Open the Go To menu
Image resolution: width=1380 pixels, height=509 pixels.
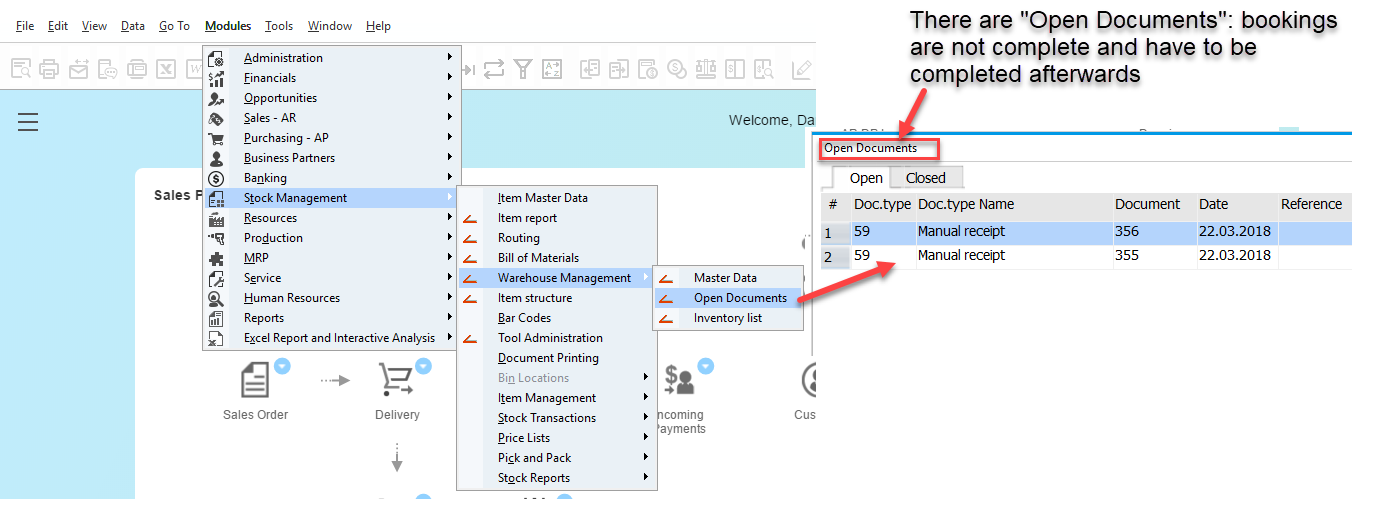[x=174, y=26]
